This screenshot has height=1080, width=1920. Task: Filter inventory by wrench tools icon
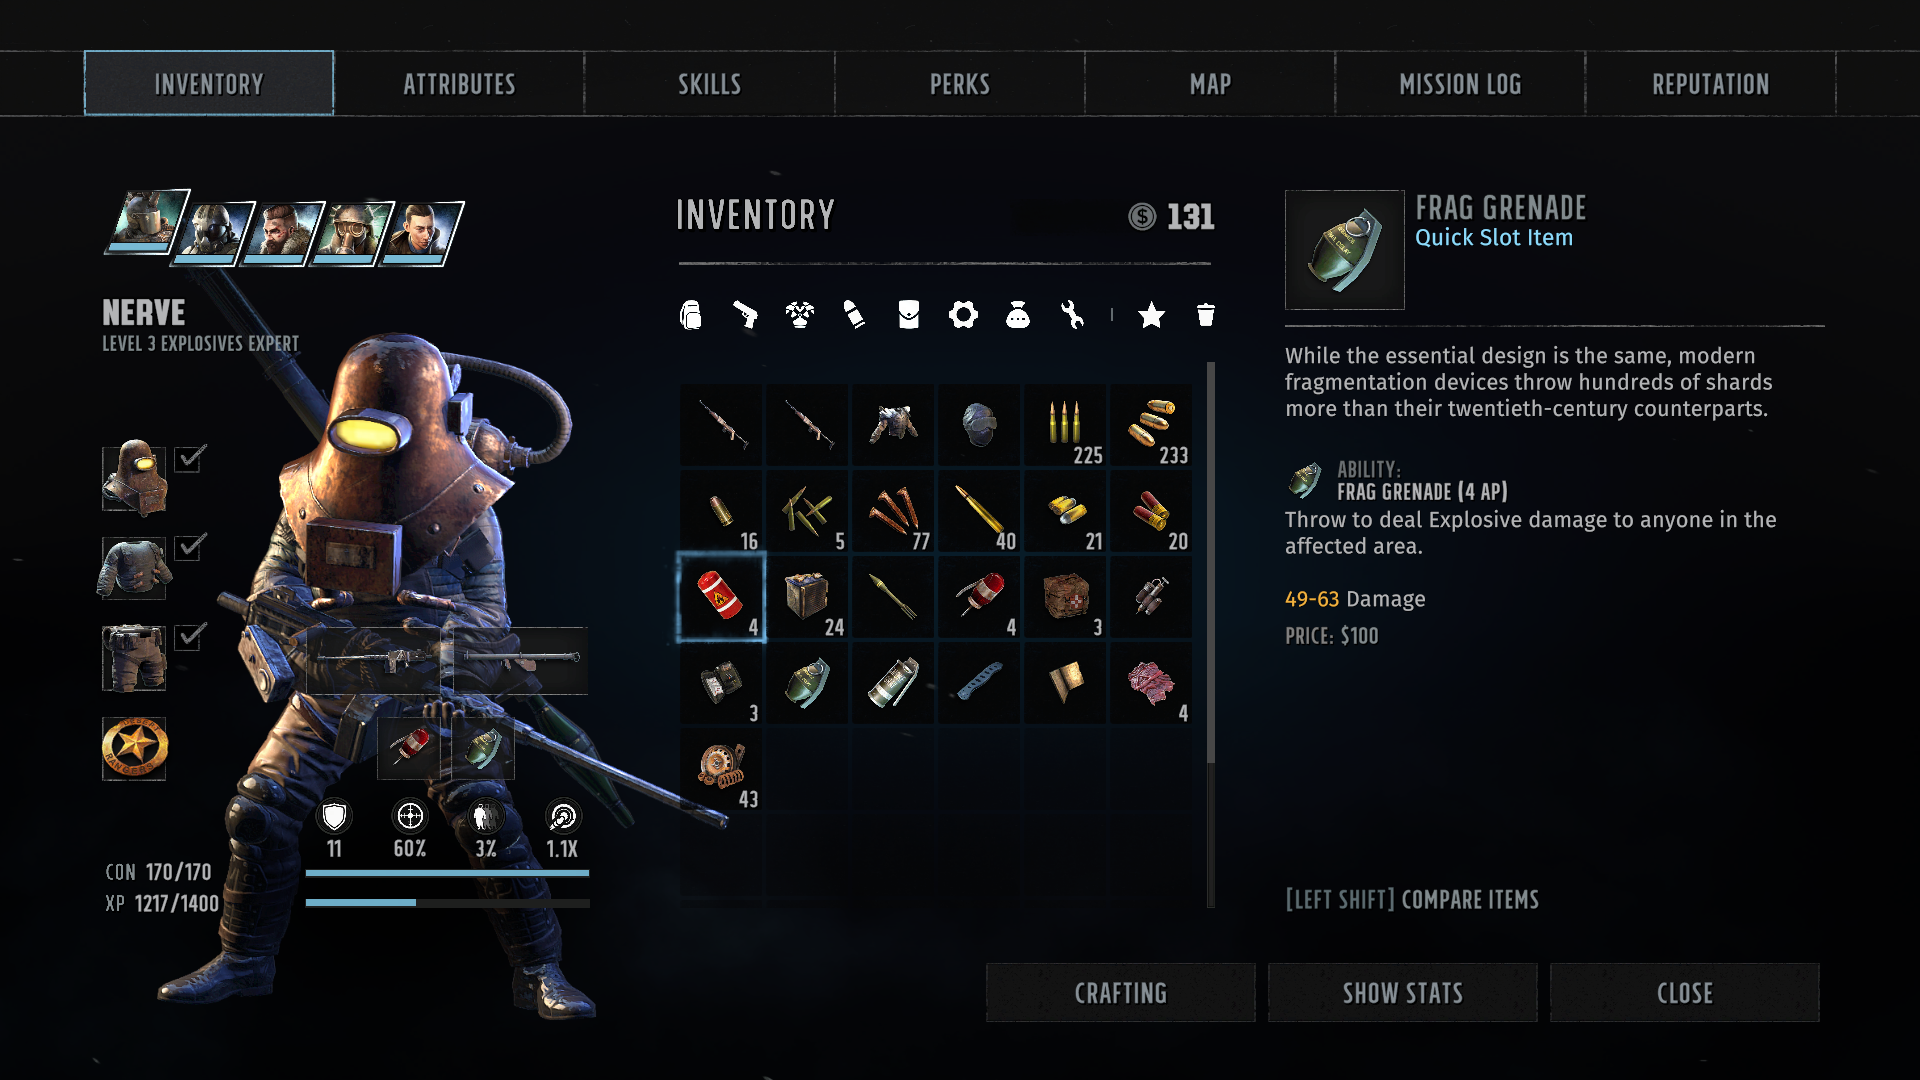pyautogui.click(x=1072, y=315)
